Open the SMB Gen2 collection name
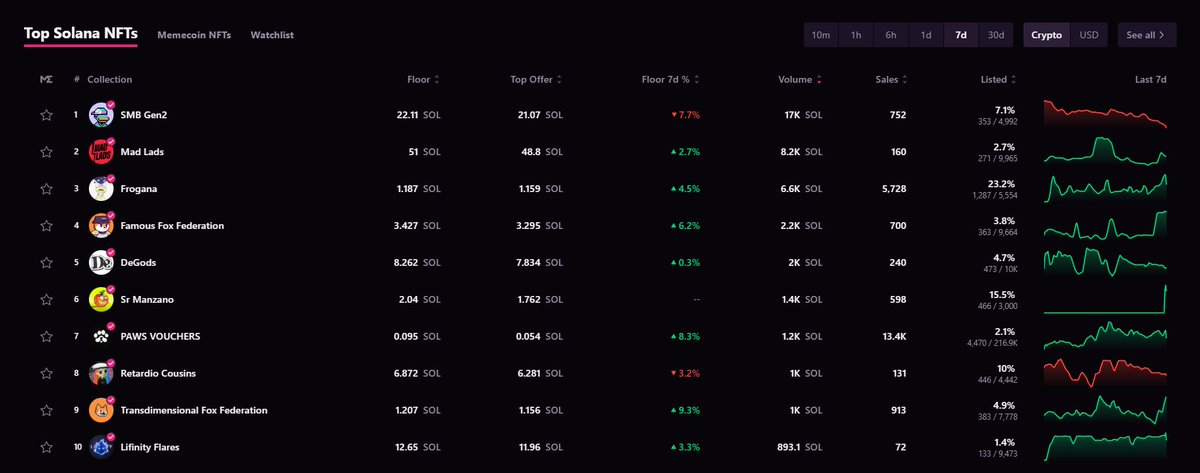The height and width of the screenshot is (473, 1200). [143, 115]
